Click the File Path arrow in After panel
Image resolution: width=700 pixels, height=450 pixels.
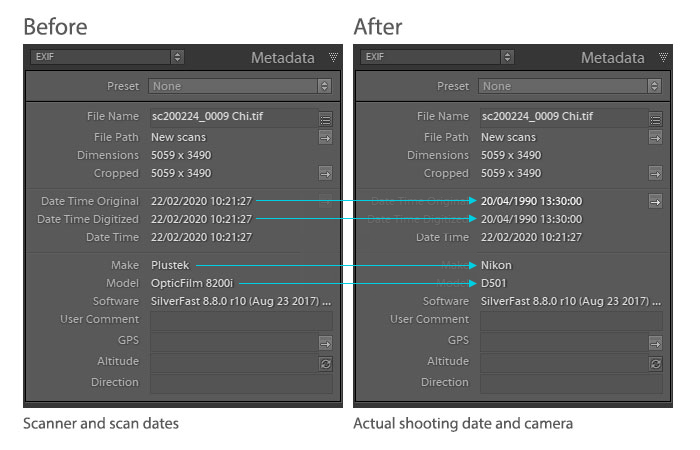click(x=655, y=137)
